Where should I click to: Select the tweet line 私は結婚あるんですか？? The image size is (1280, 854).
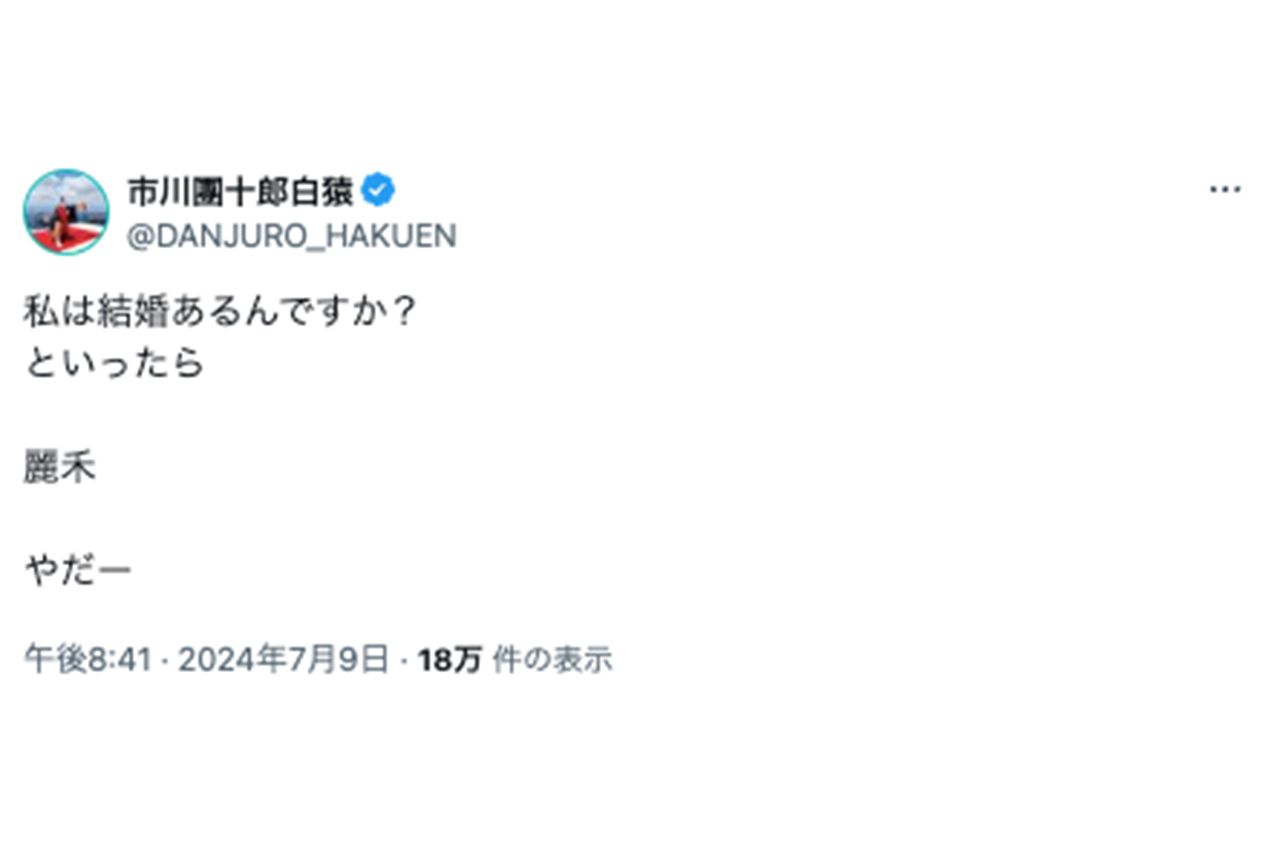coord(222,309)
